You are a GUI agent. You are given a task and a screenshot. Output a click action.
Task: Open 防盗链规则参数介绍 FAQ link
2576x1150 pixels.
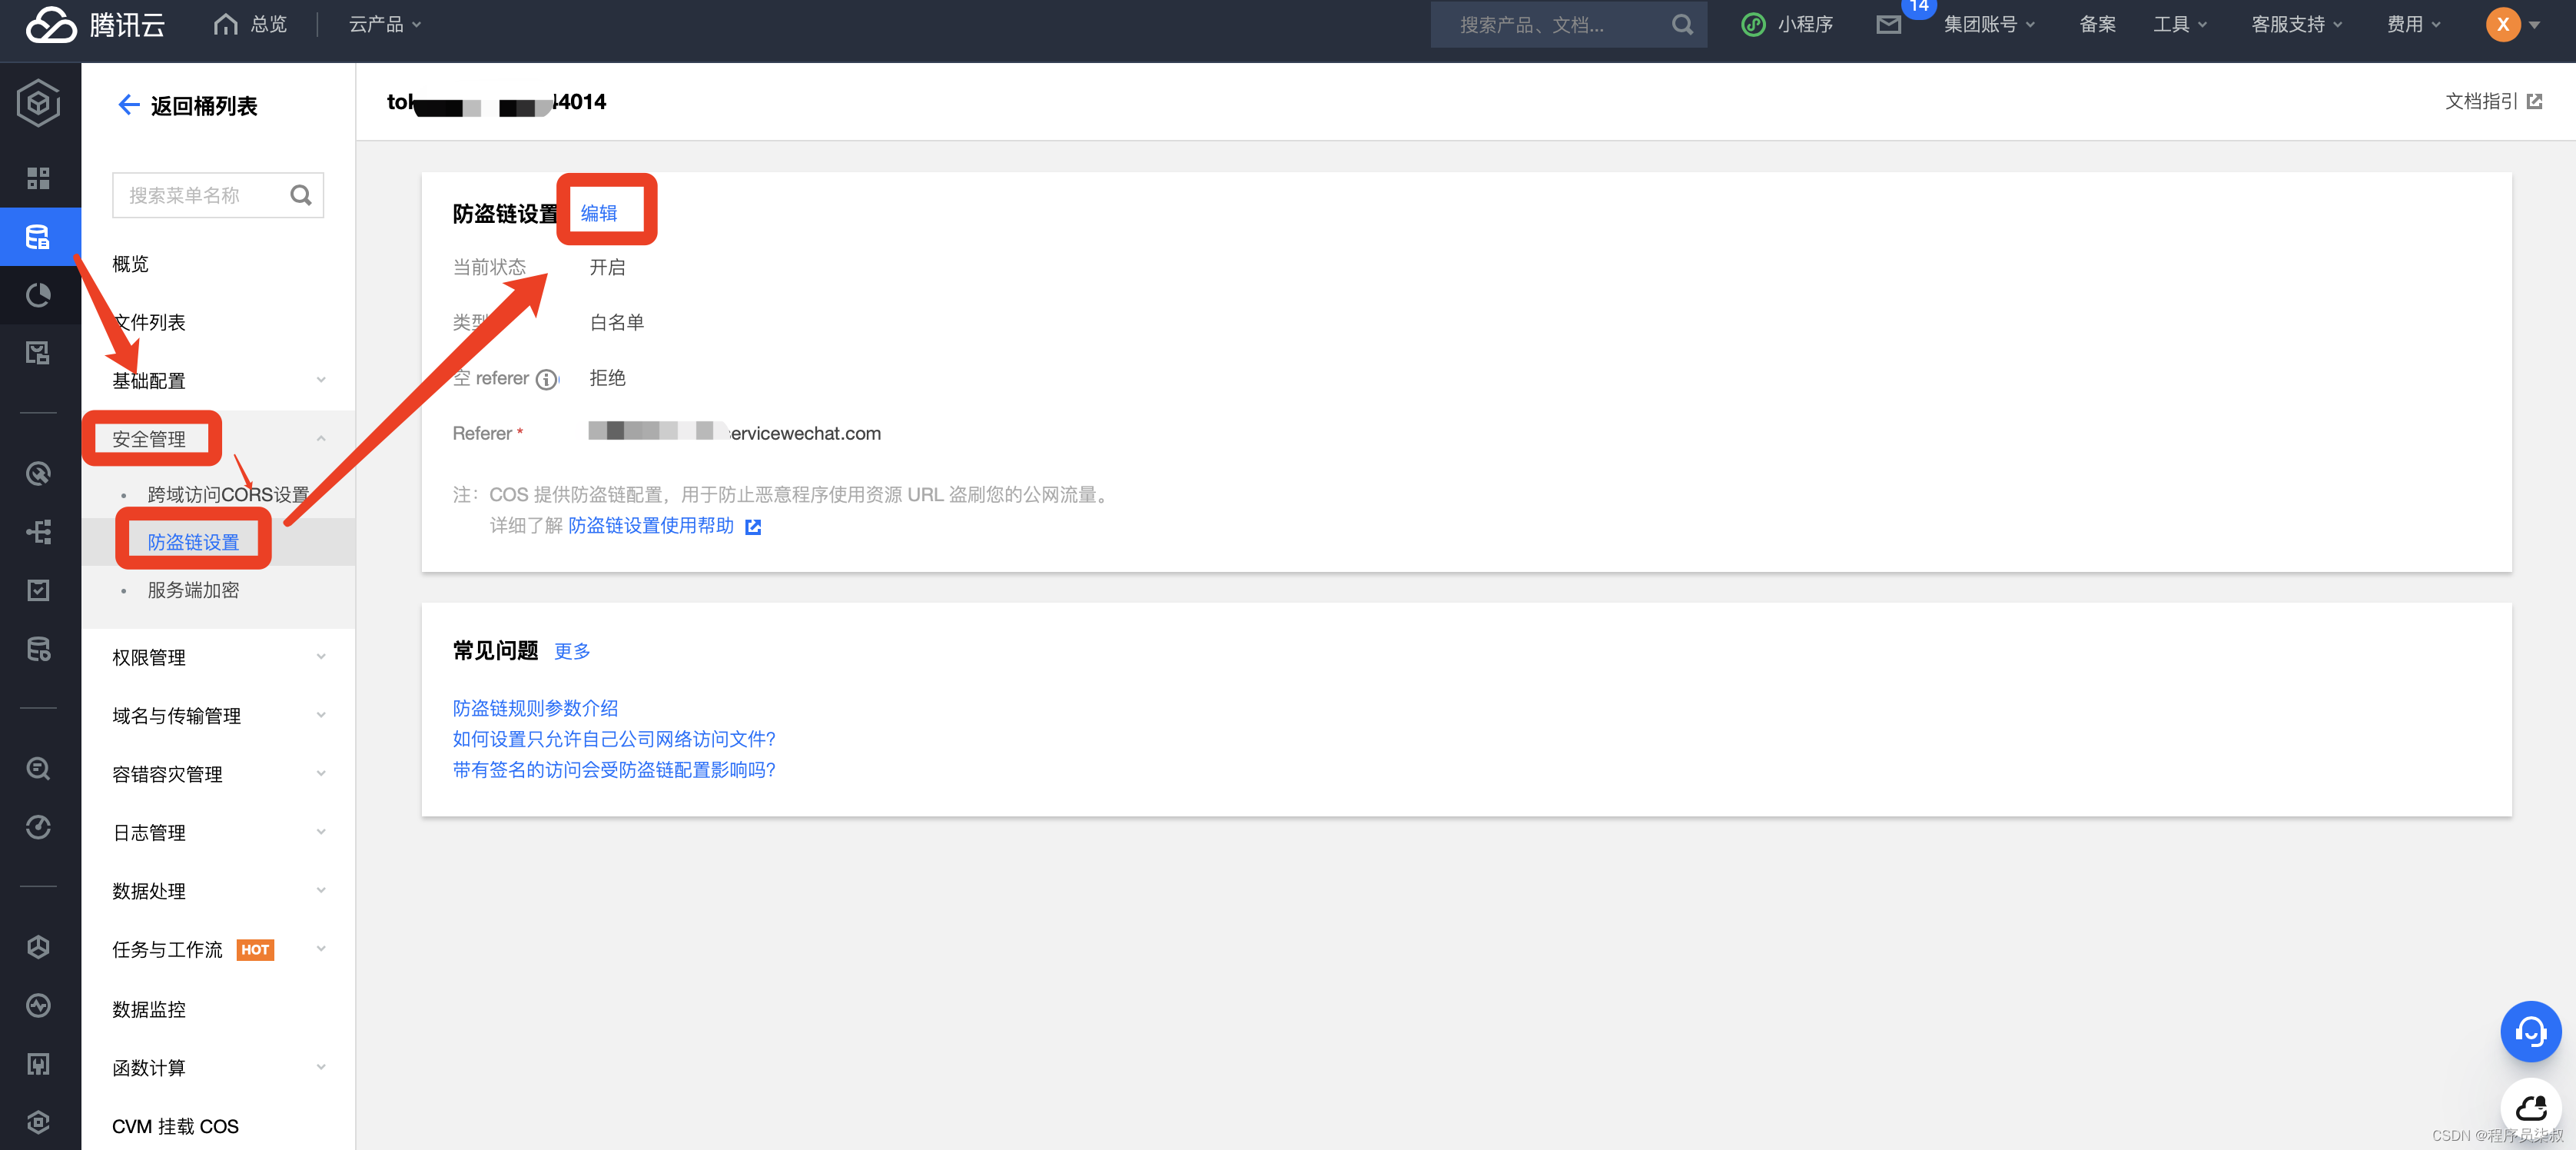[535, 708]
